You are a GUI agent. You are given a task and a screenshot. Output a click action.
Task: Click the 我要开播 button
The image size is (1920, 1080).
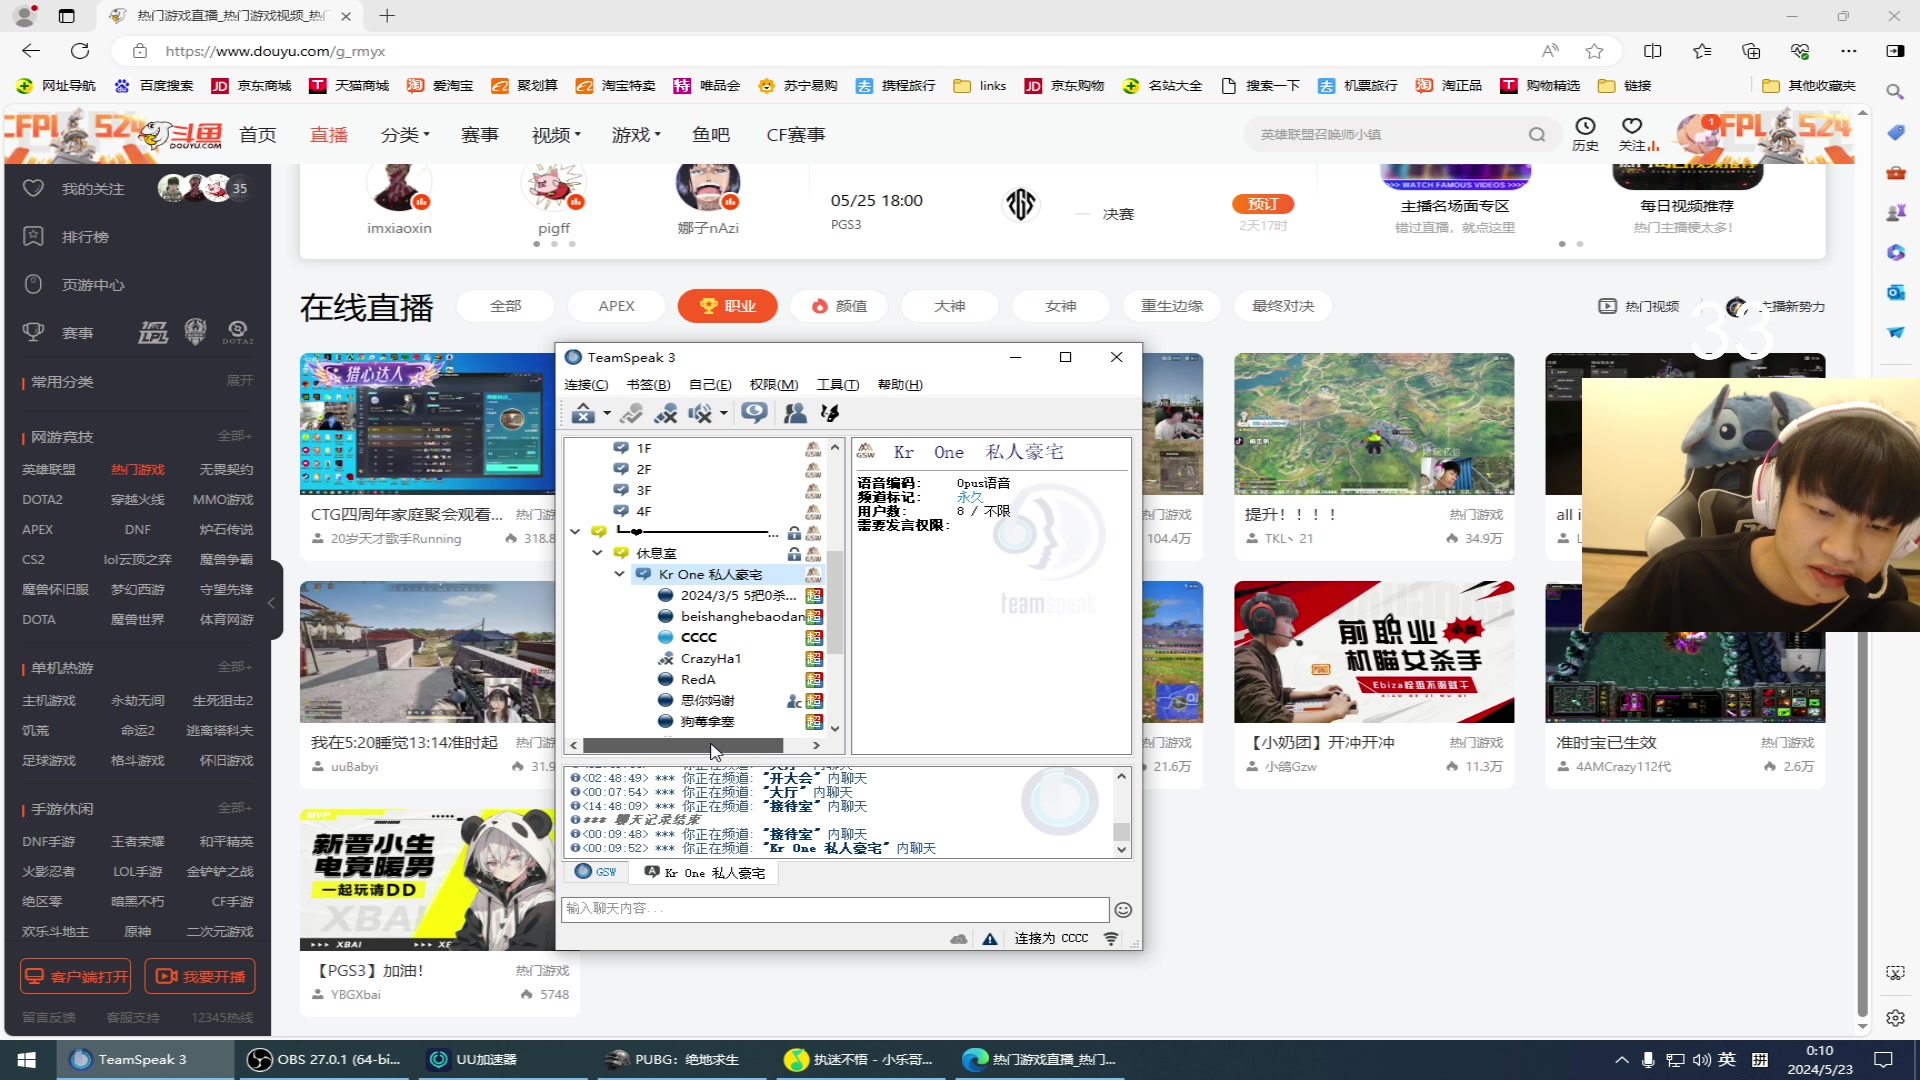(x=200, y=976)
